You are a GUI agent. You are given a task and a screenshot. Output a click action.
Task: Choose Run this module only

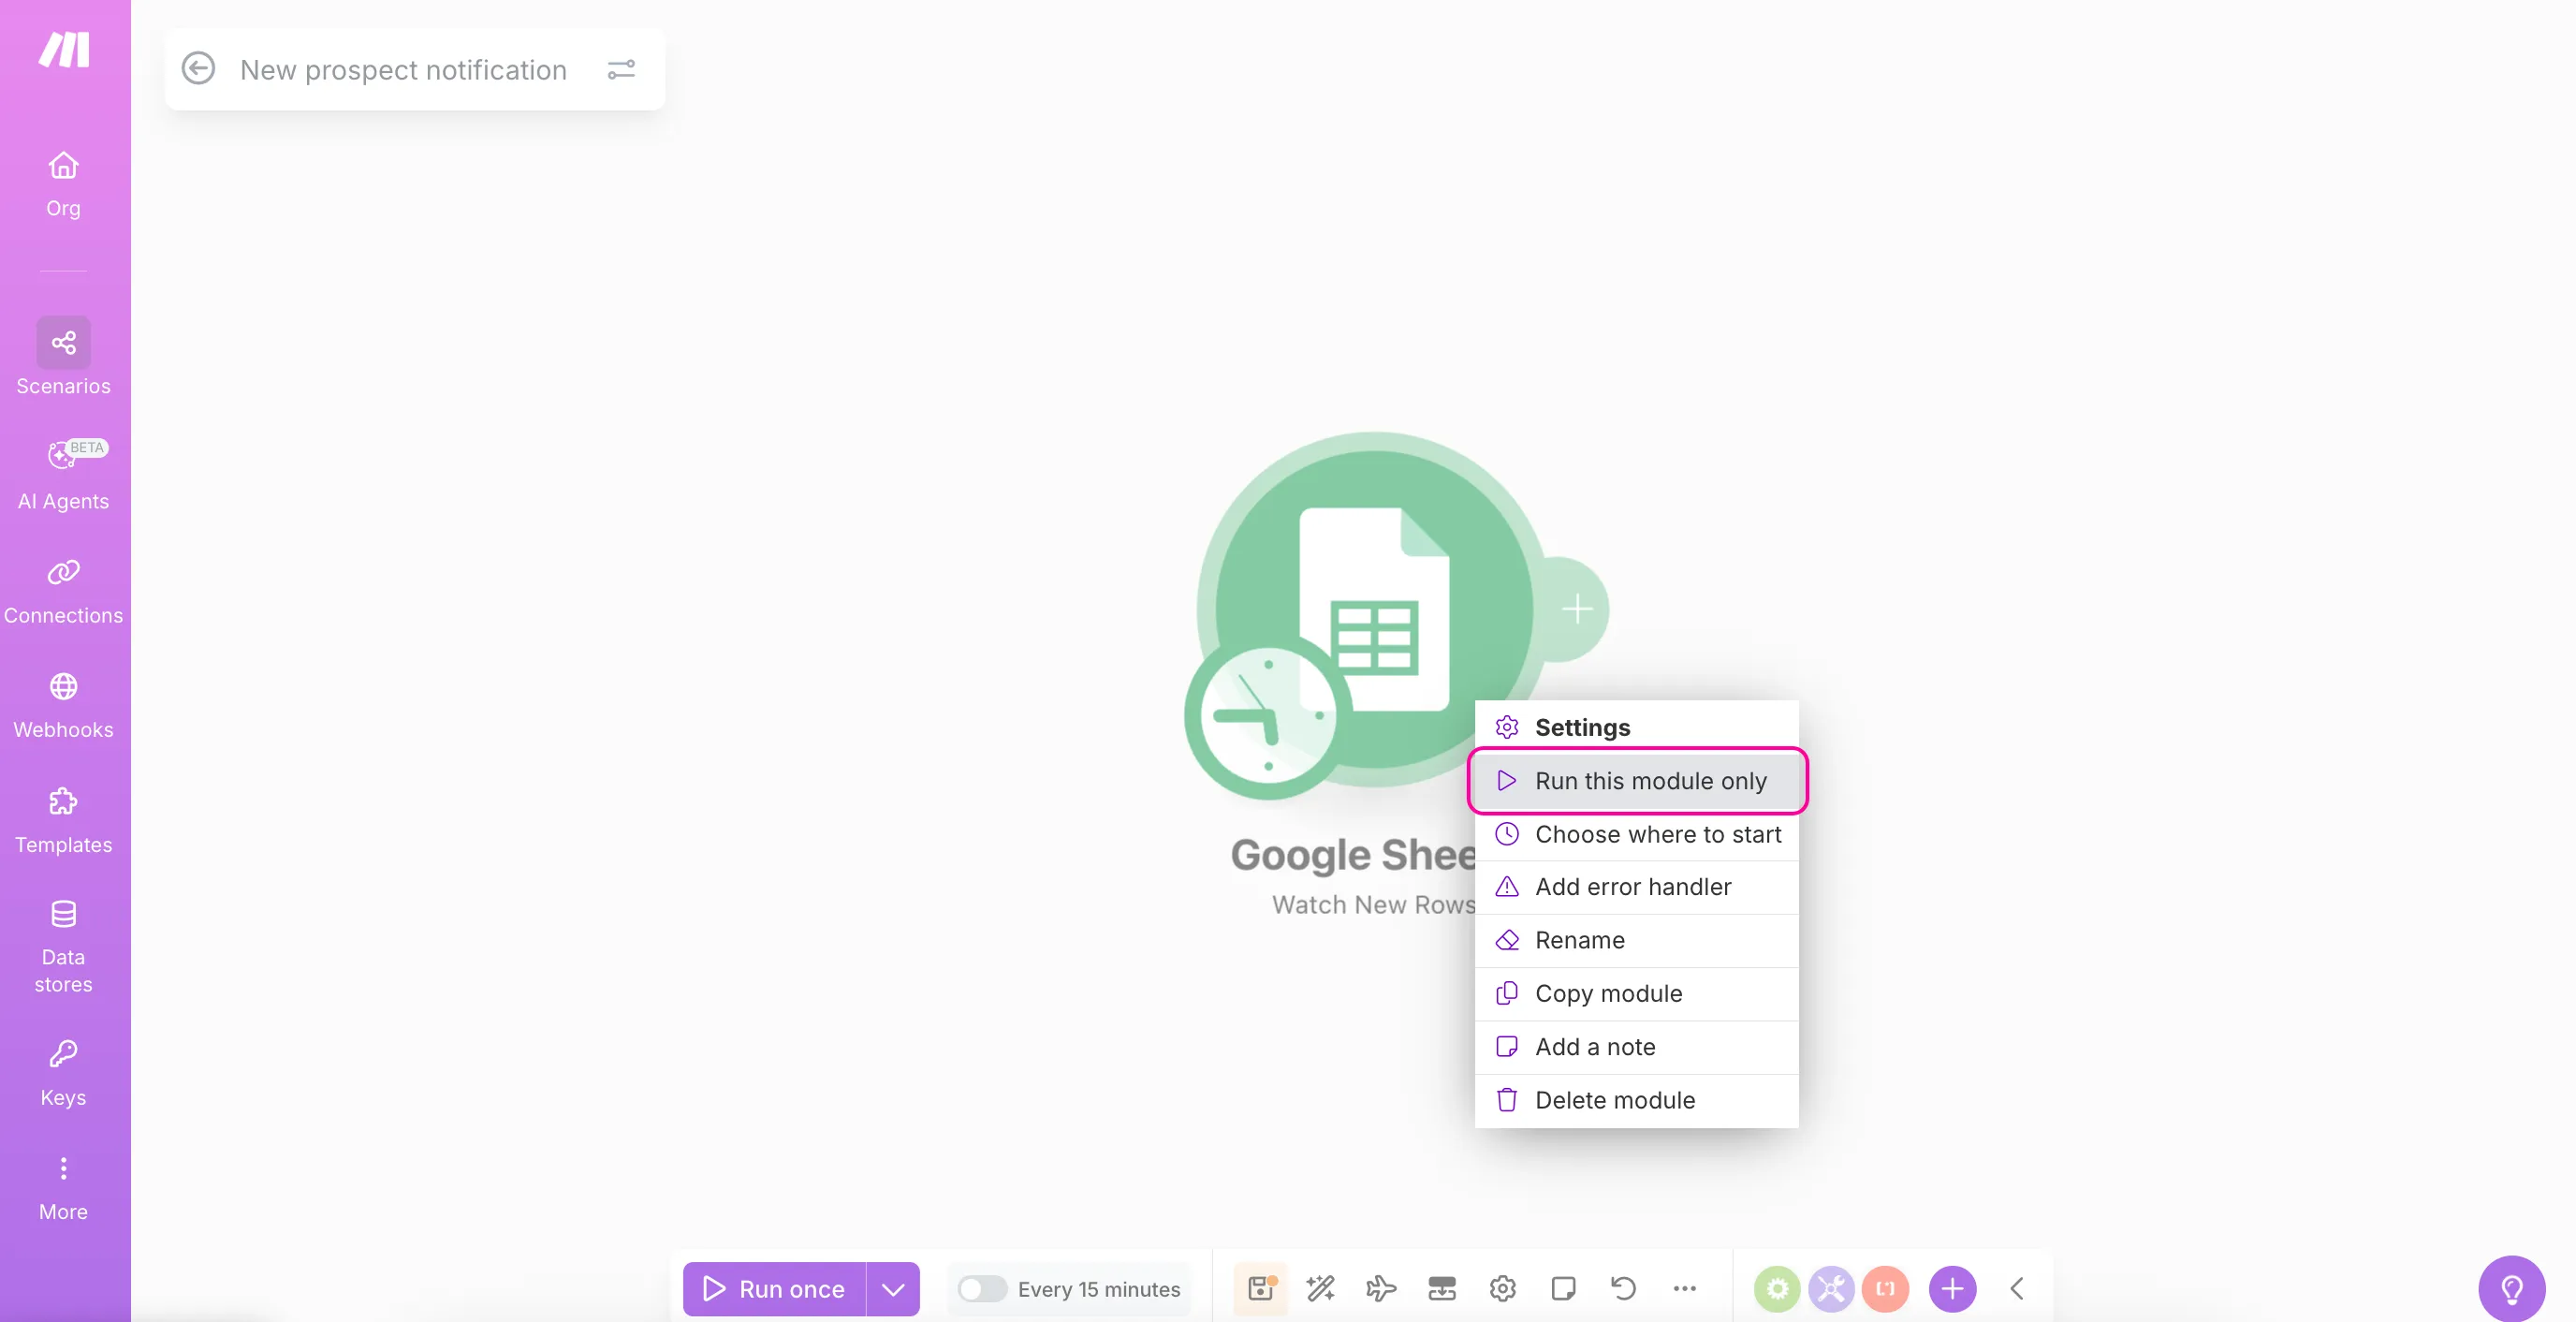(1637, 780)
